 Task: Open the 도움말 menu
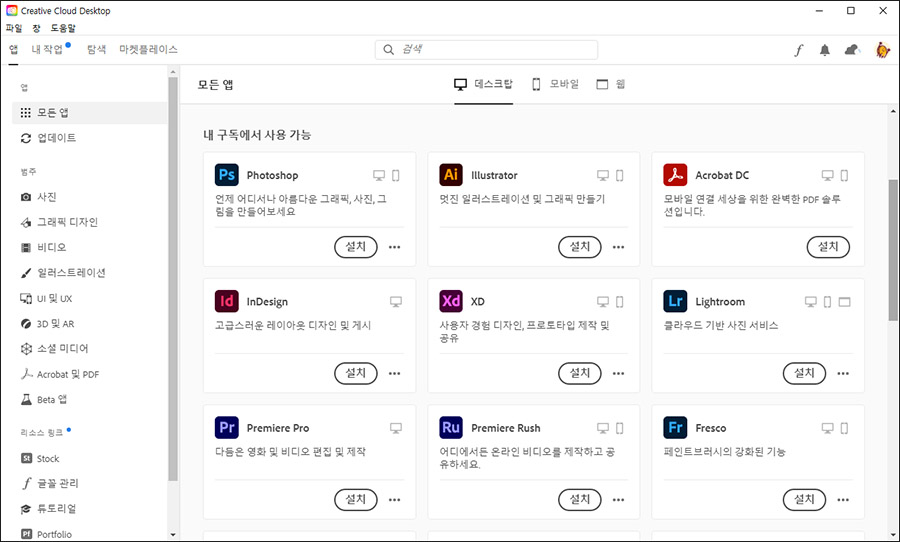click(x=63, y=28)
